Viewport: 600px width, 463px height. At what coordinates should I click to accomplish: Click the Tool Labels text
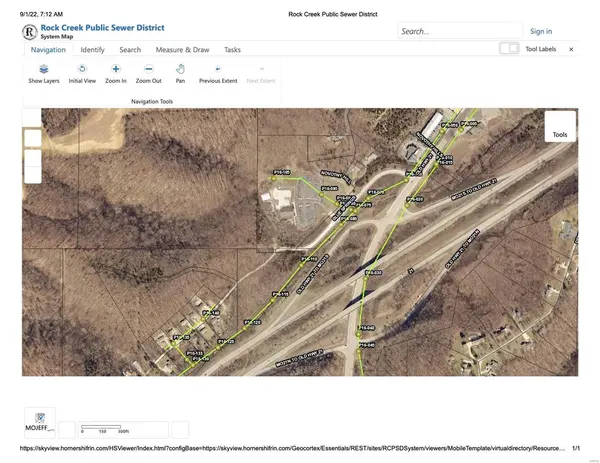(540, 49)
